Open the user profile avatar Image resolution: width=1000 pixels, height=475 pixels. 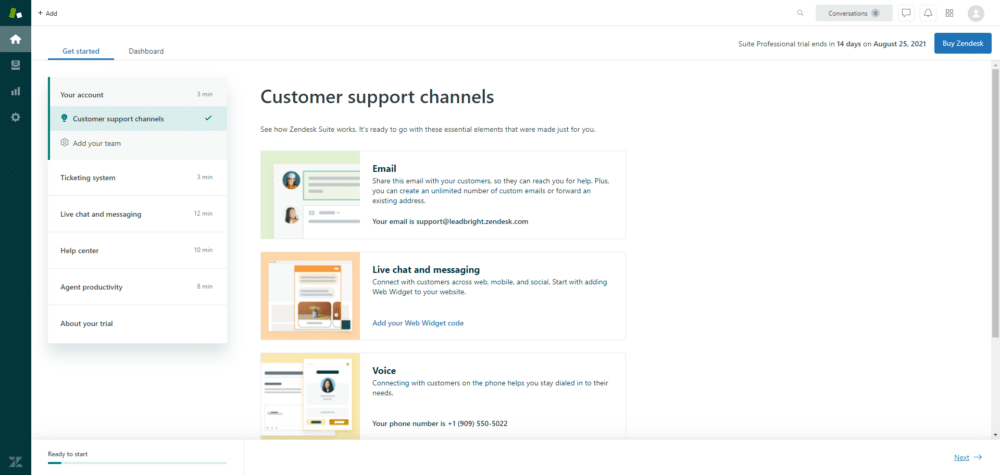tap(976, 13)
